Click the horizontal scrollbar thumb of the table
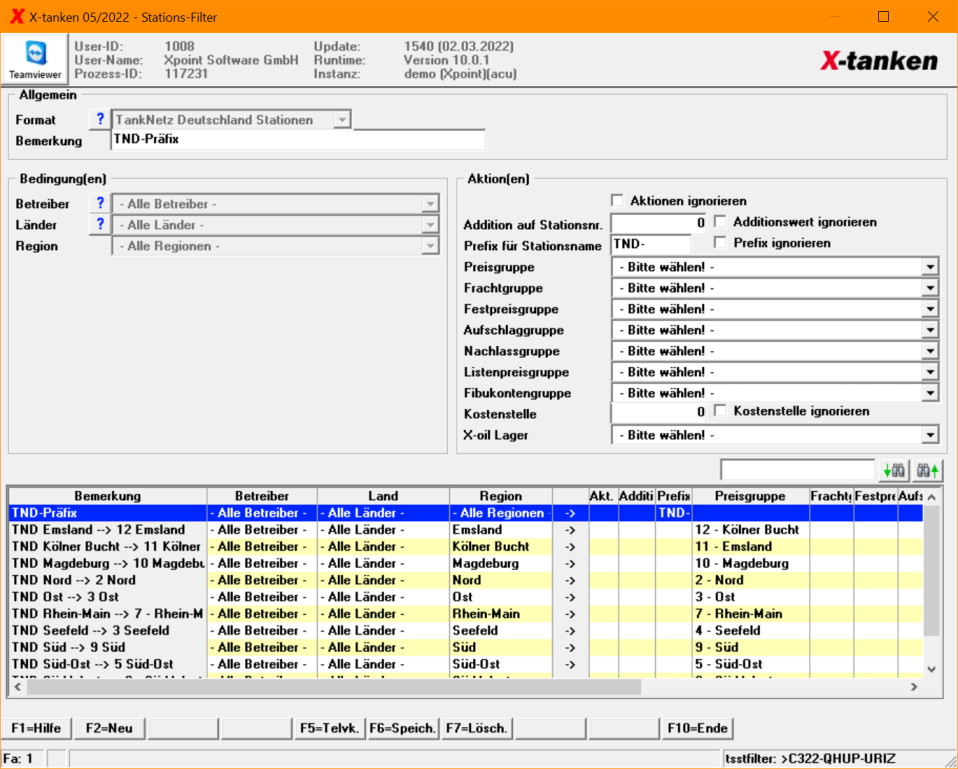The width and height of the screenshot is (958, 769). (x=334, y=687)
